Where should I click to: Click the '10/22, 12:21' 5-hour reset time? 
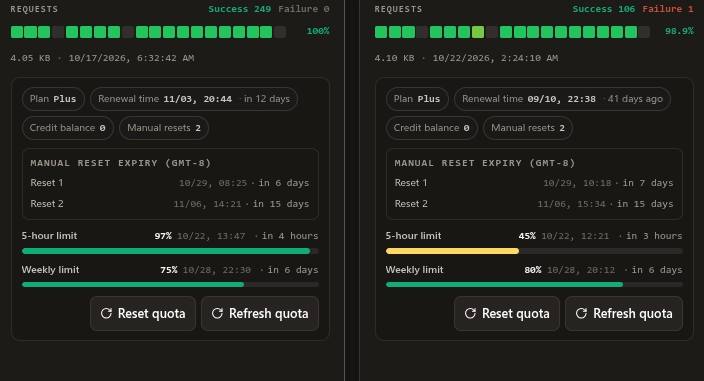pyautogui.click(x=575, y=236)
